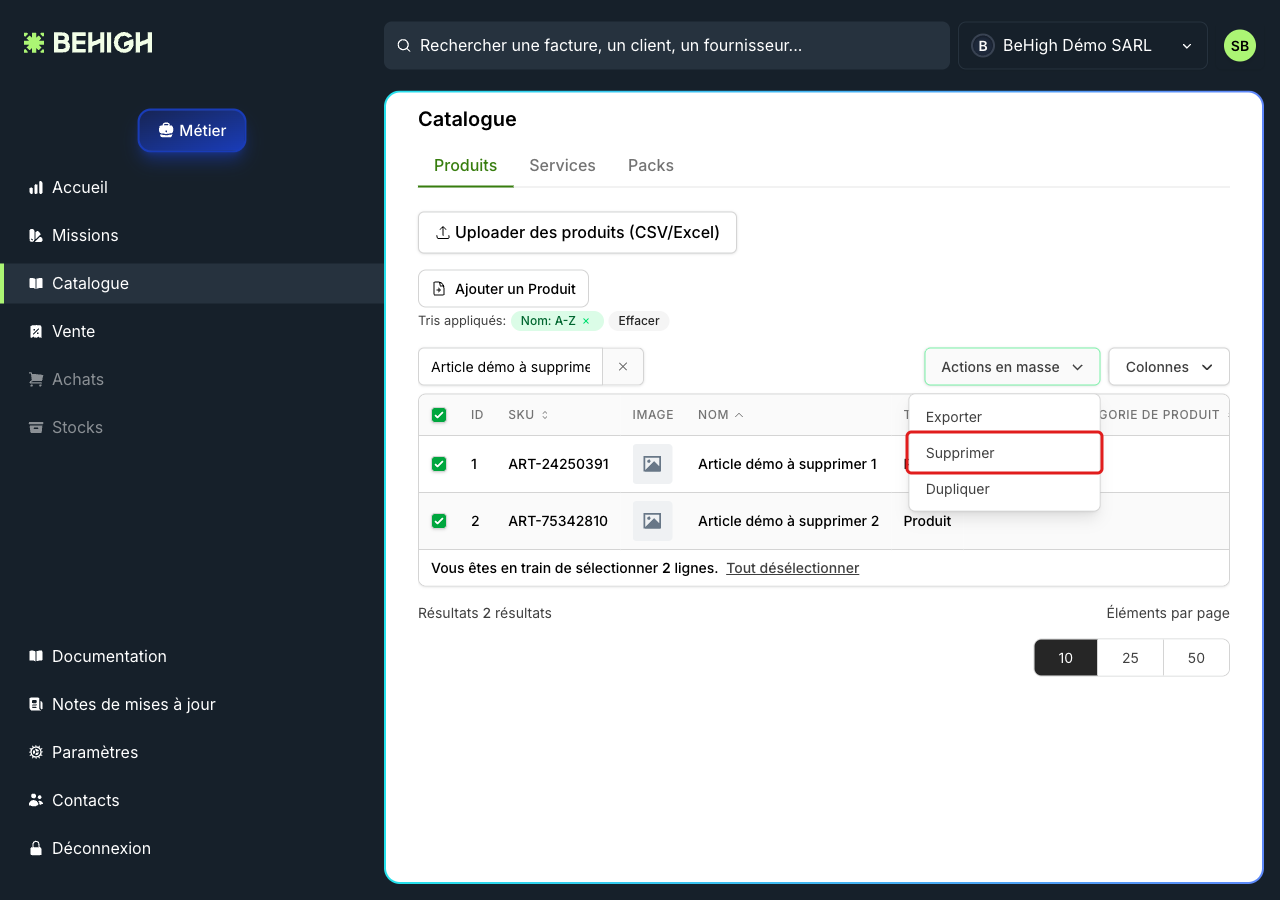
Task: Click the Stocks box icon
Action: (36, 427)
